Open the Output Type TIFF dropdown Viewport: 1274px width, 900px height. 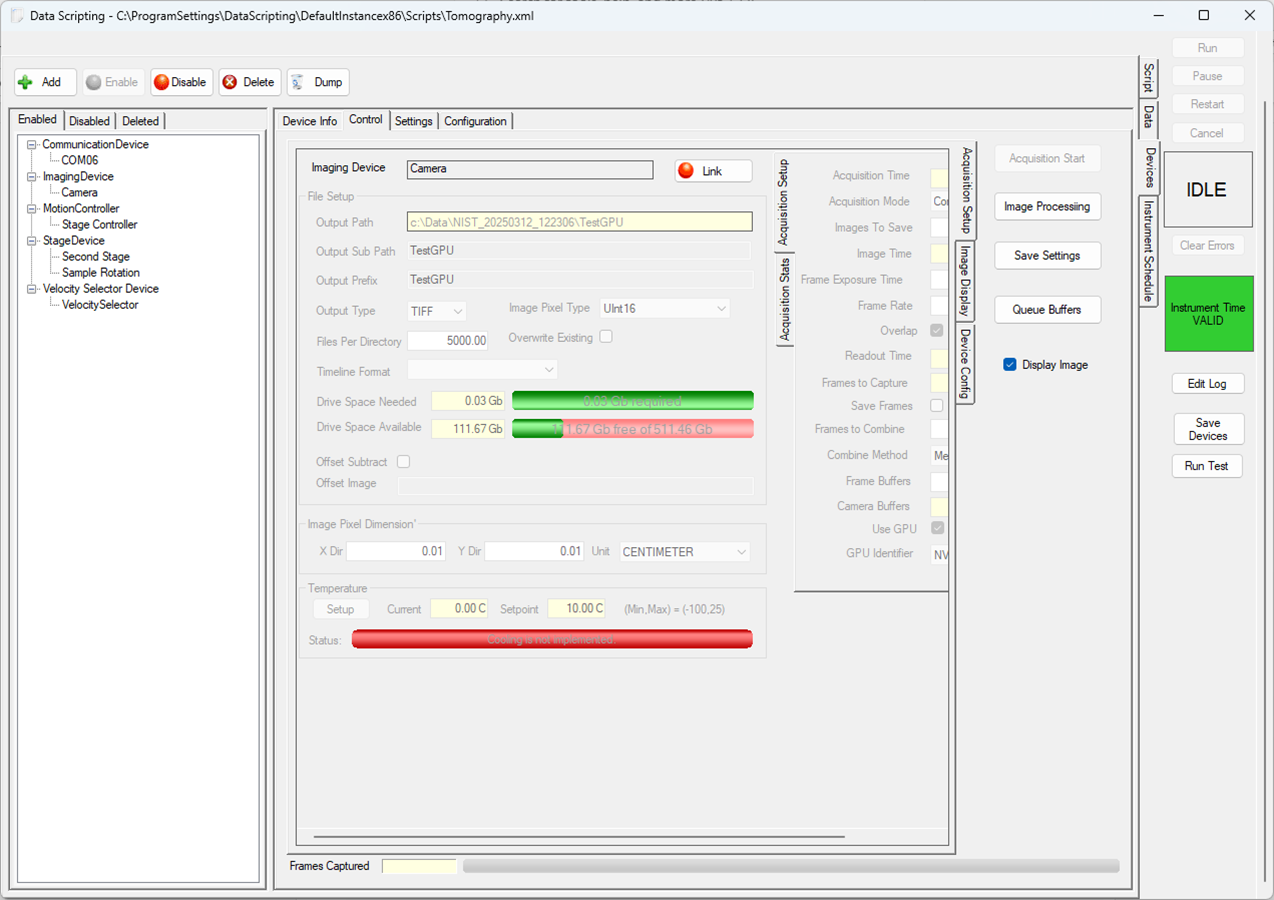click(437, 311)
